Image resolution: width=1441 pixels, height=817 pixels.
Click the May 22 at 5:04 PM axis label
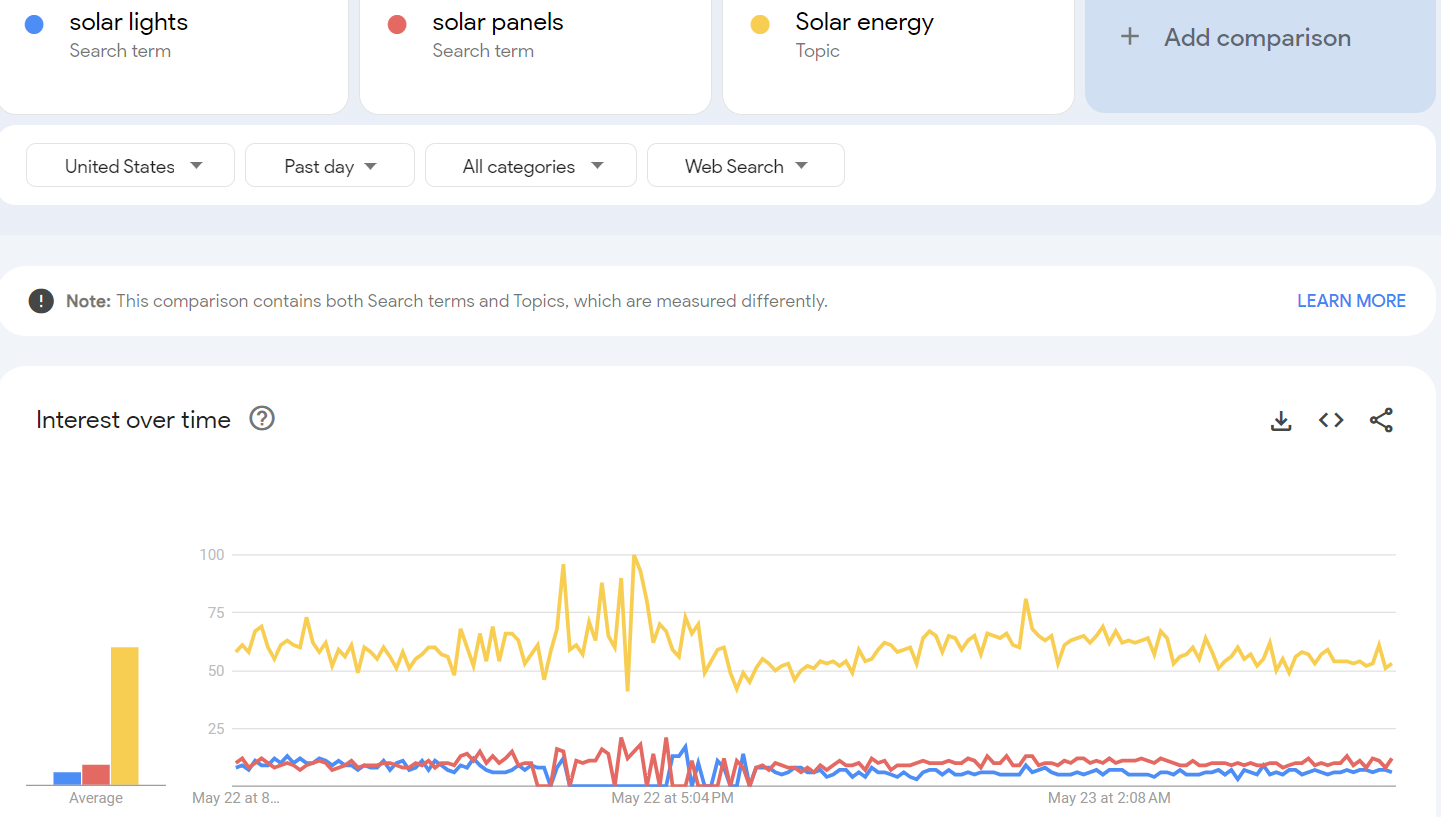(x=673, y=797)
